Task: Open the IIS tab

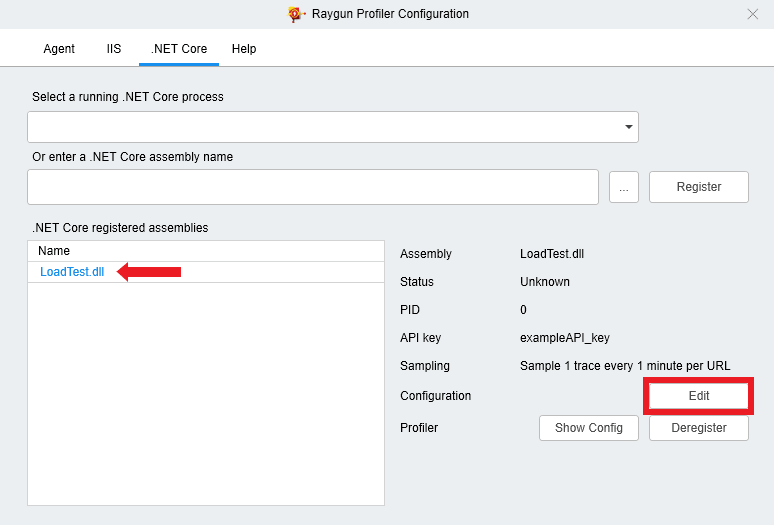Action: [x=114, y=48]
